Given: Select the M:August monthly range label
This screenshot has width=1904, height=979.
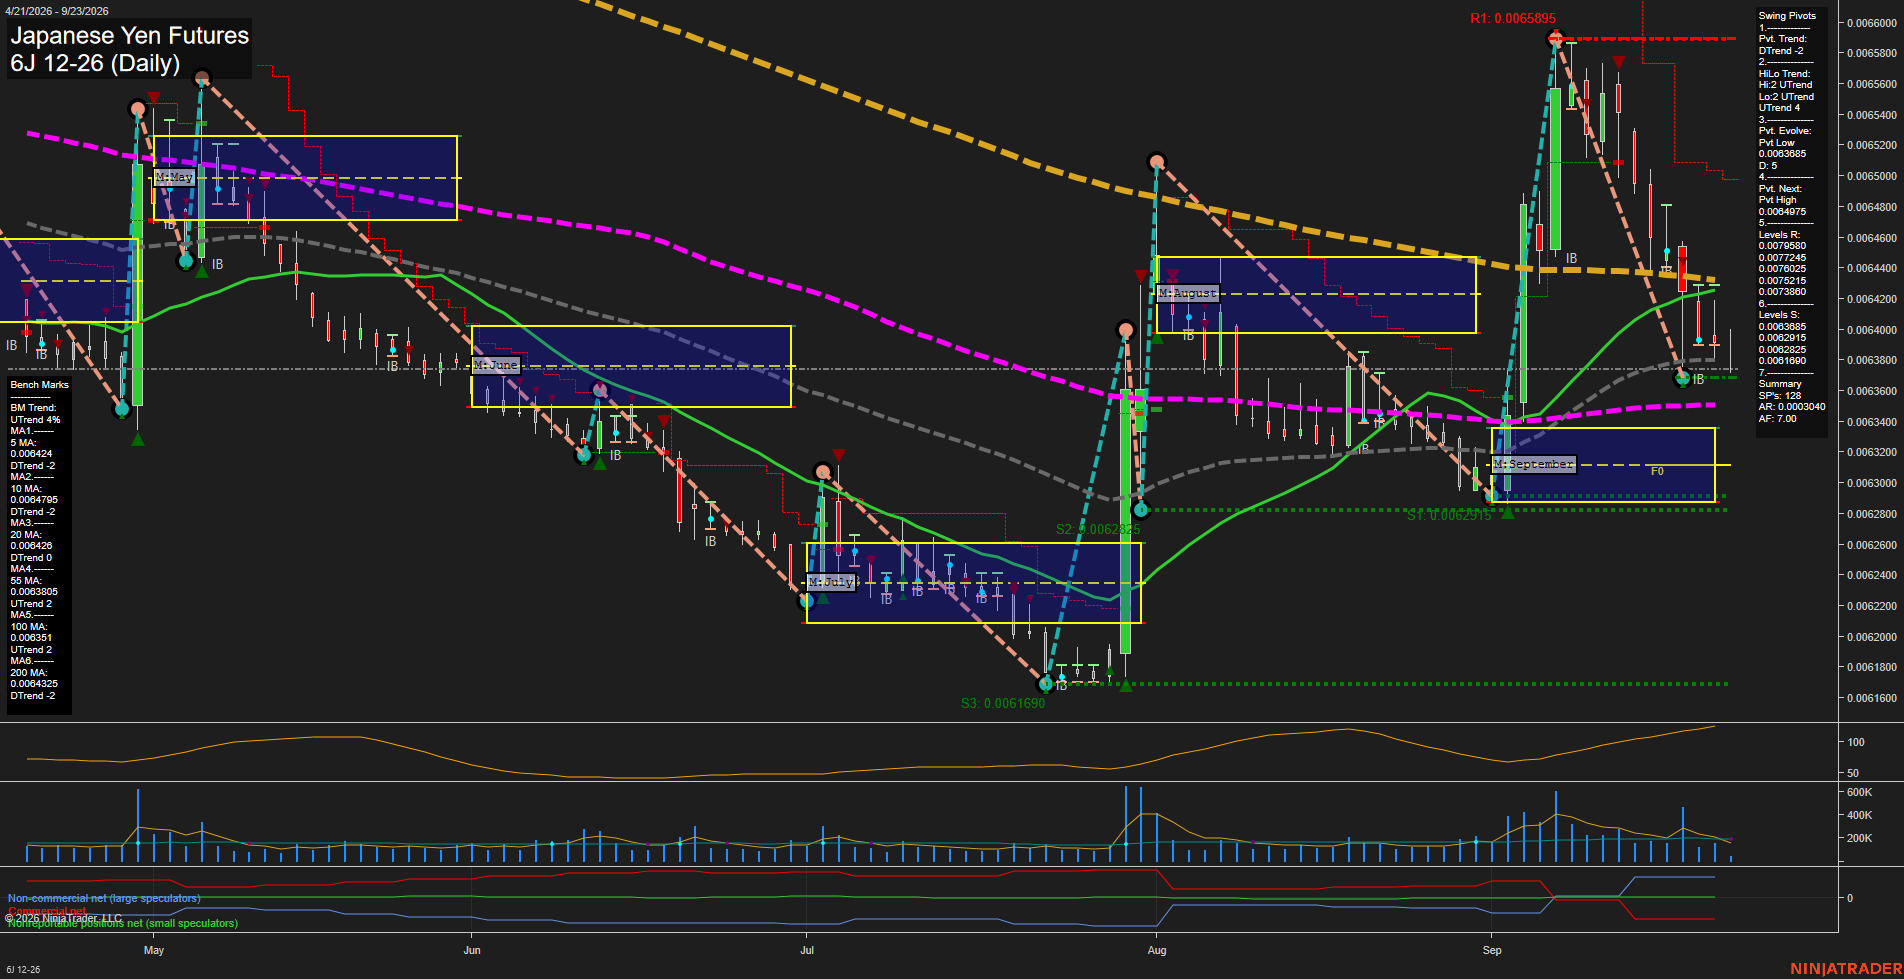Looking at the screenshot, I should tap(1188, 293).
